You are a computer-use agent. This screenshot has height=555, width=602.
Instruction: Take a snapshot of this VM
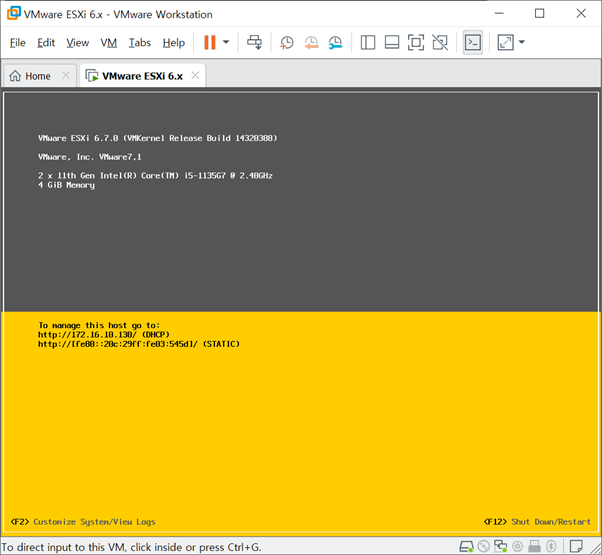click(x=286, y=43)
